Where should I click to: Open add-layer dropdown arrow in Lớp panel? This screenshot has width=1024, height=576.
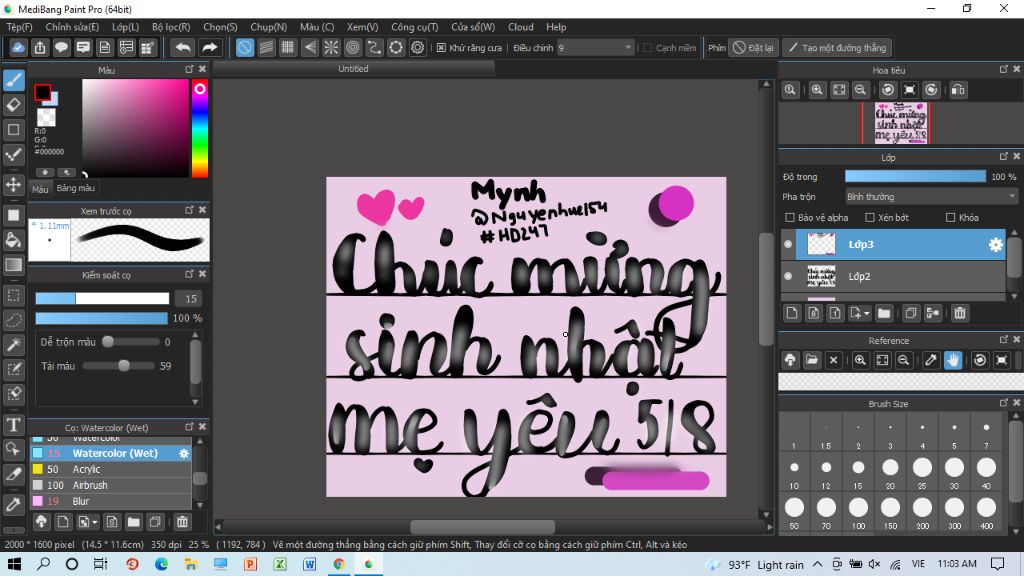tap(867, 314)
